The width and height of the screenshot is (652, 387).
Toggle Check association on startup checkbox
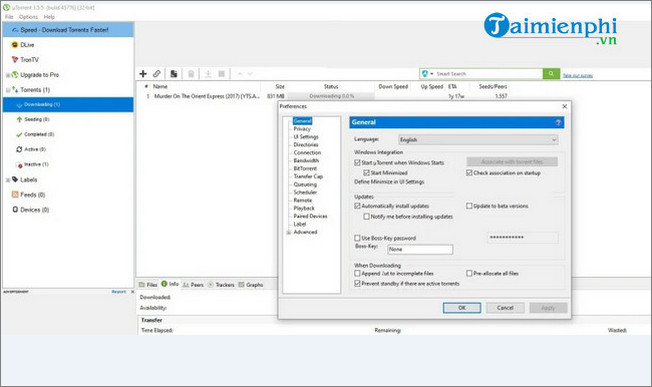(x=469, y=173)
